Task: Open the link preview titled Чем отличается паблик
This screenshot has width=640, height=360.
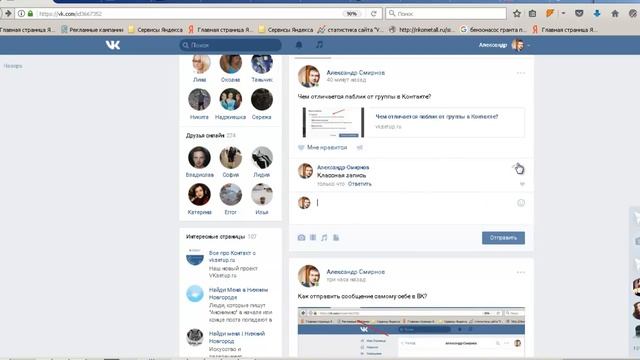Action: tap(436, 116)
